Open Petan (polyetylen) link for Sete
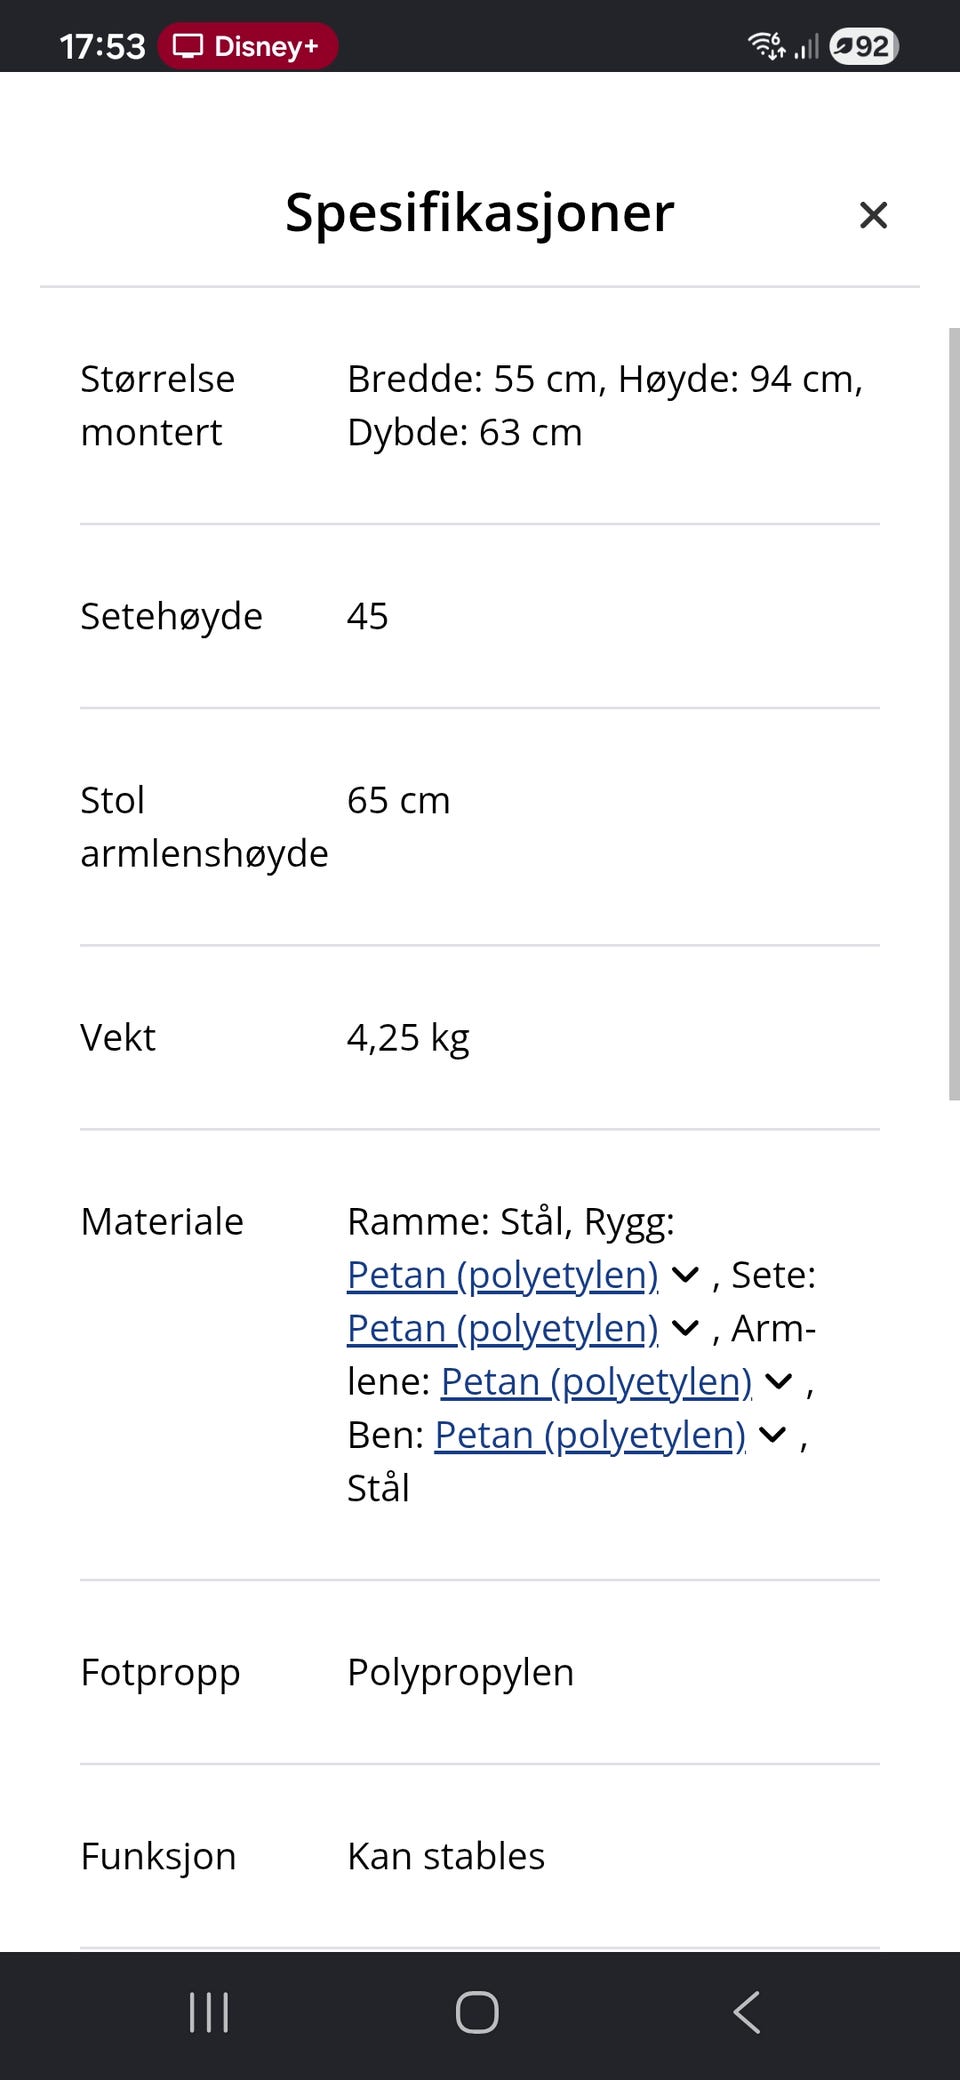The width and height of the screenshot is (960, 2080). point(503,1328)
